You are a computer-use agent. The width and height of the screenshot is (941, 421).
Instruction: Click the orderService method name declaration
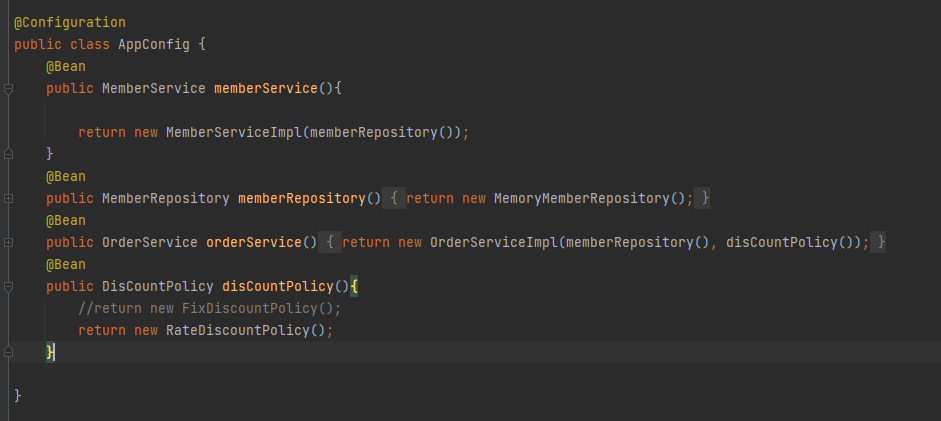(x=254, y=243)
